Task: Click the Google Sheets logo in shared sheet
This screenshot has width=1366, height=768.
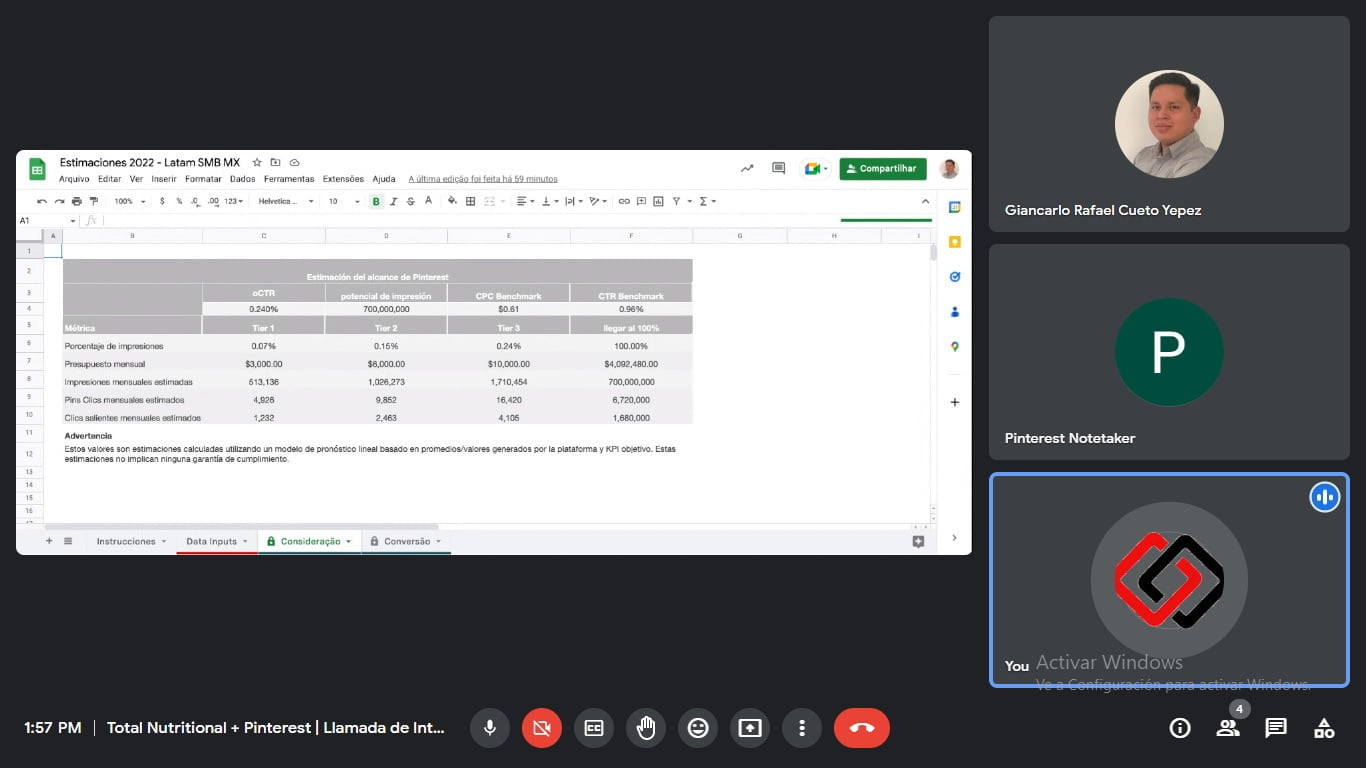Action: point(37,169)
